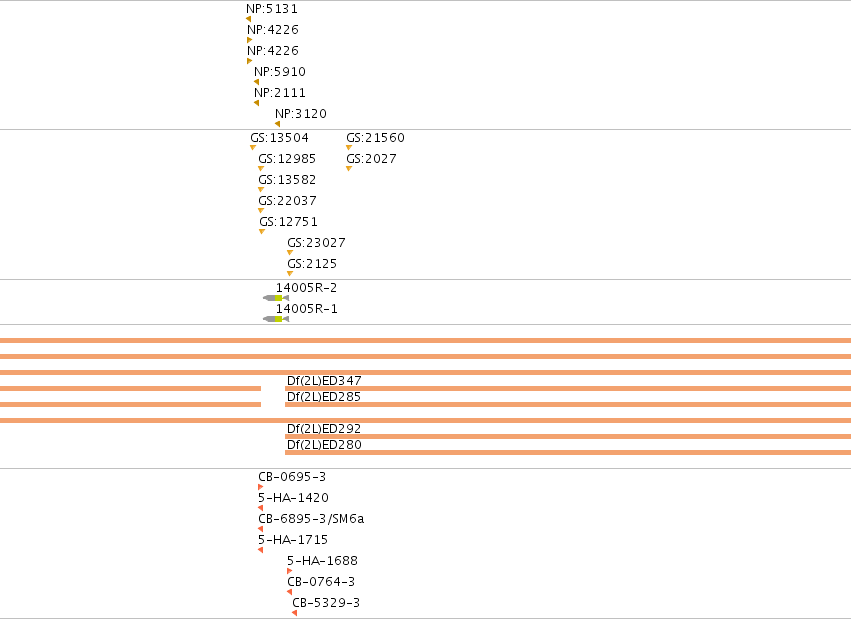
Task: Click the GS:23027 text label
Action: coord(316,243)
